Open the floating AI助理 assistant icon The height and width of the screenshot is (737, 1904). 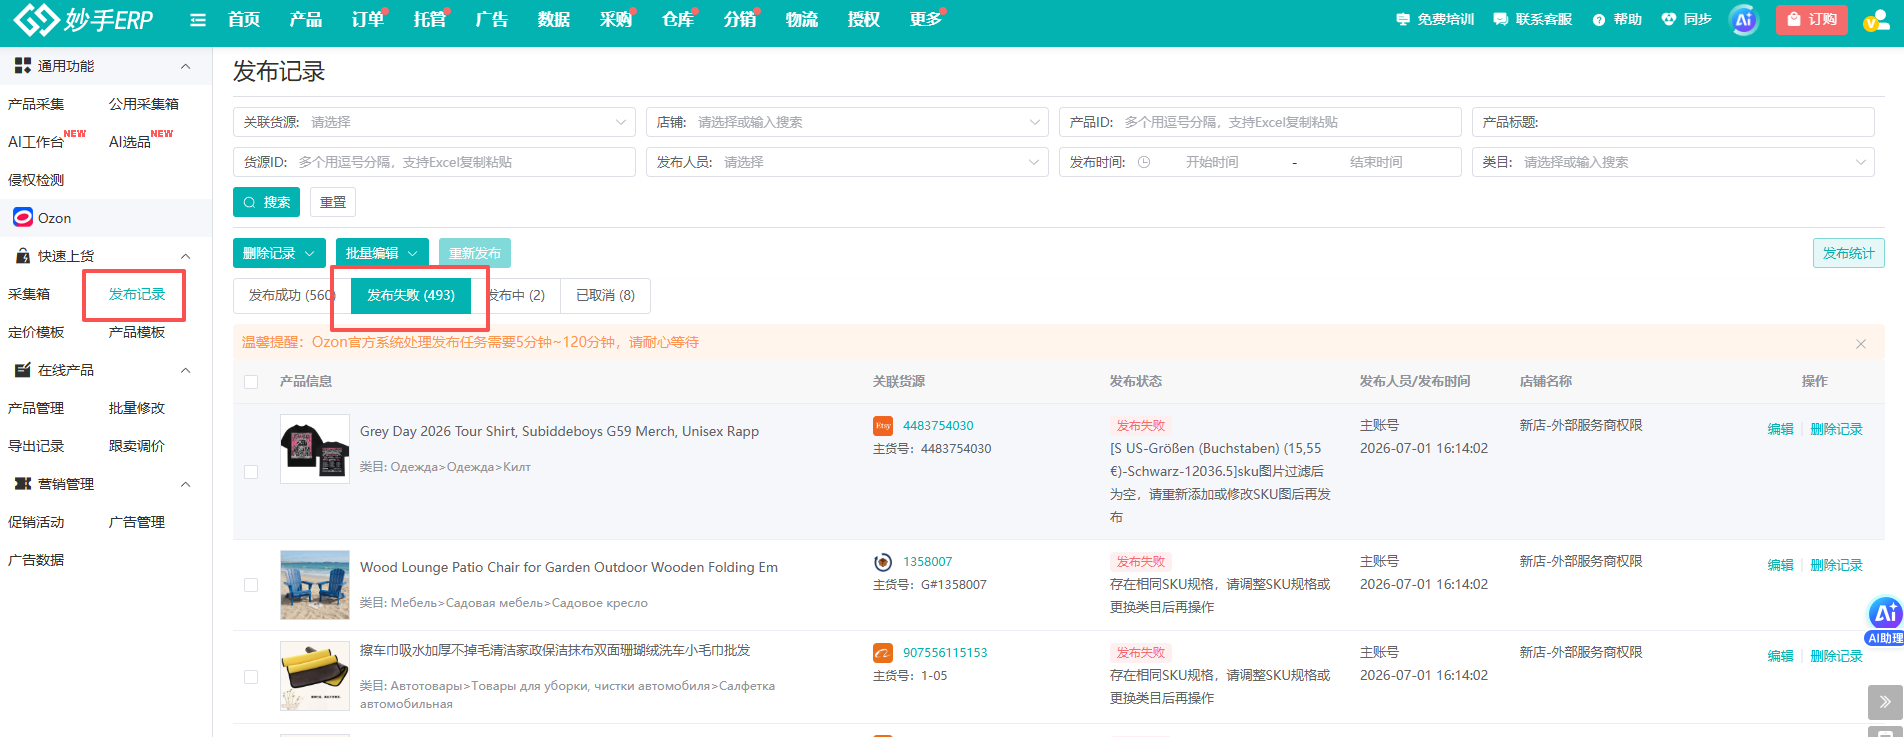[x=1885, y=621]
